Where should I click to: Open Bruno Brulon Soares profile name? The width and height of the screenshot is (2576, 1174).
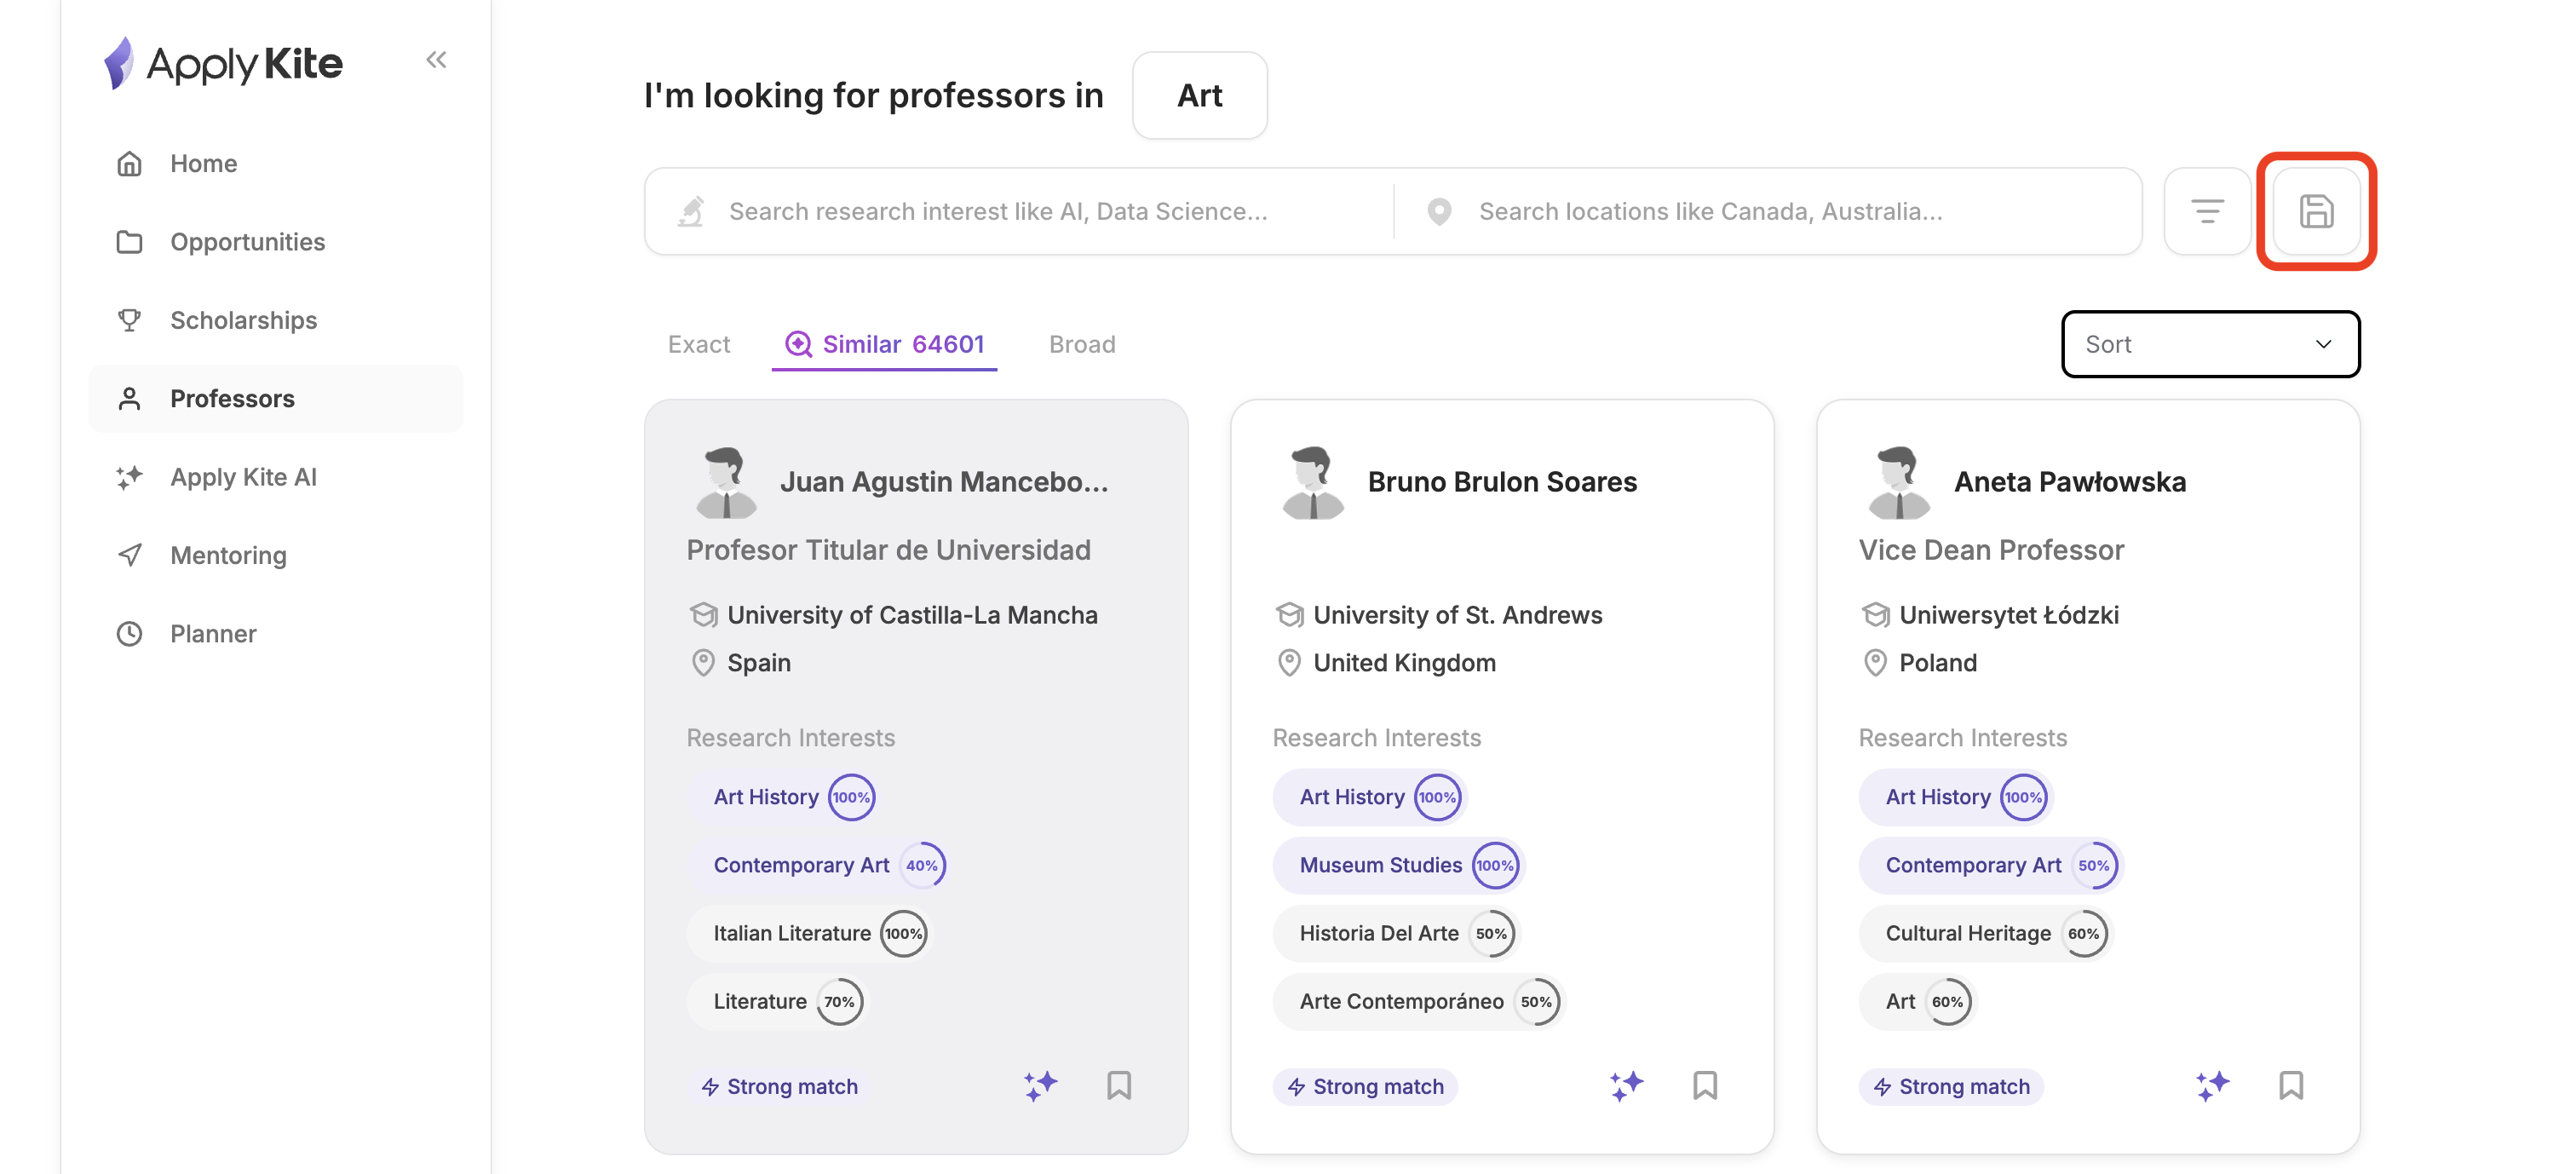point(1502,482)
